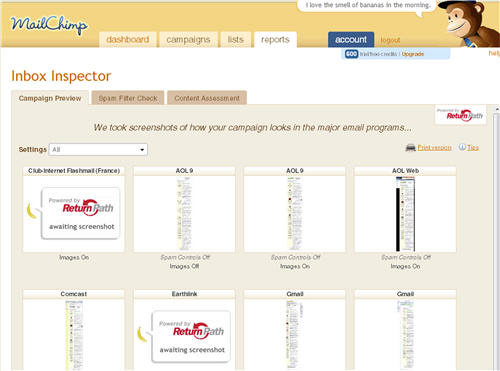Switch to Content Assessment tab
Screen dimensions: 500x371
point(207,98)
